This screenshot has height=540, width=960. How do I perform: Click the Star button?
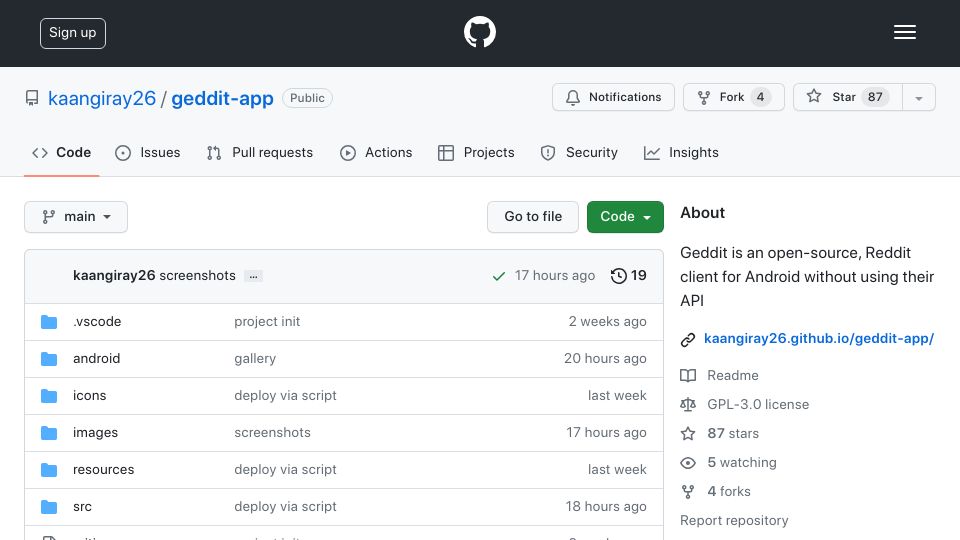[x=848, y=97]
